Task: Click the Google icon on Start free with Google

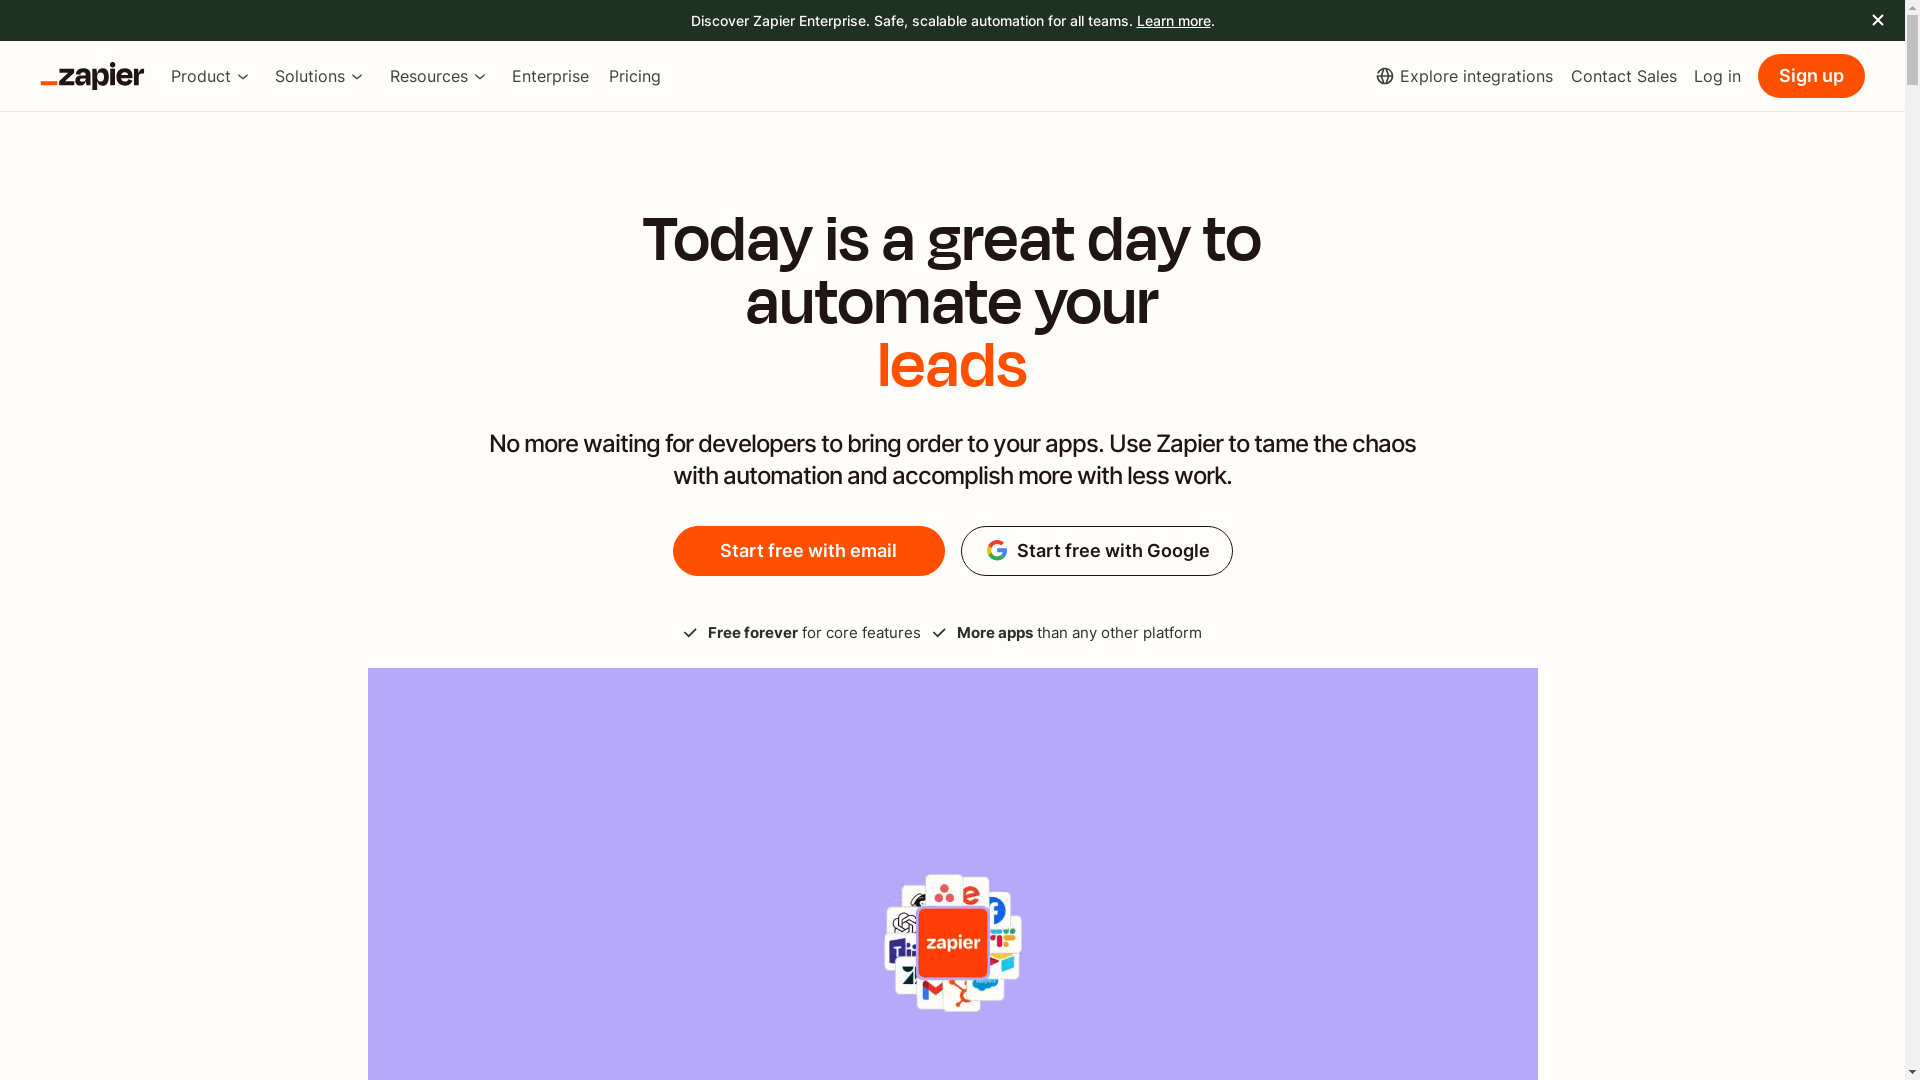Action: pos(997,551)
